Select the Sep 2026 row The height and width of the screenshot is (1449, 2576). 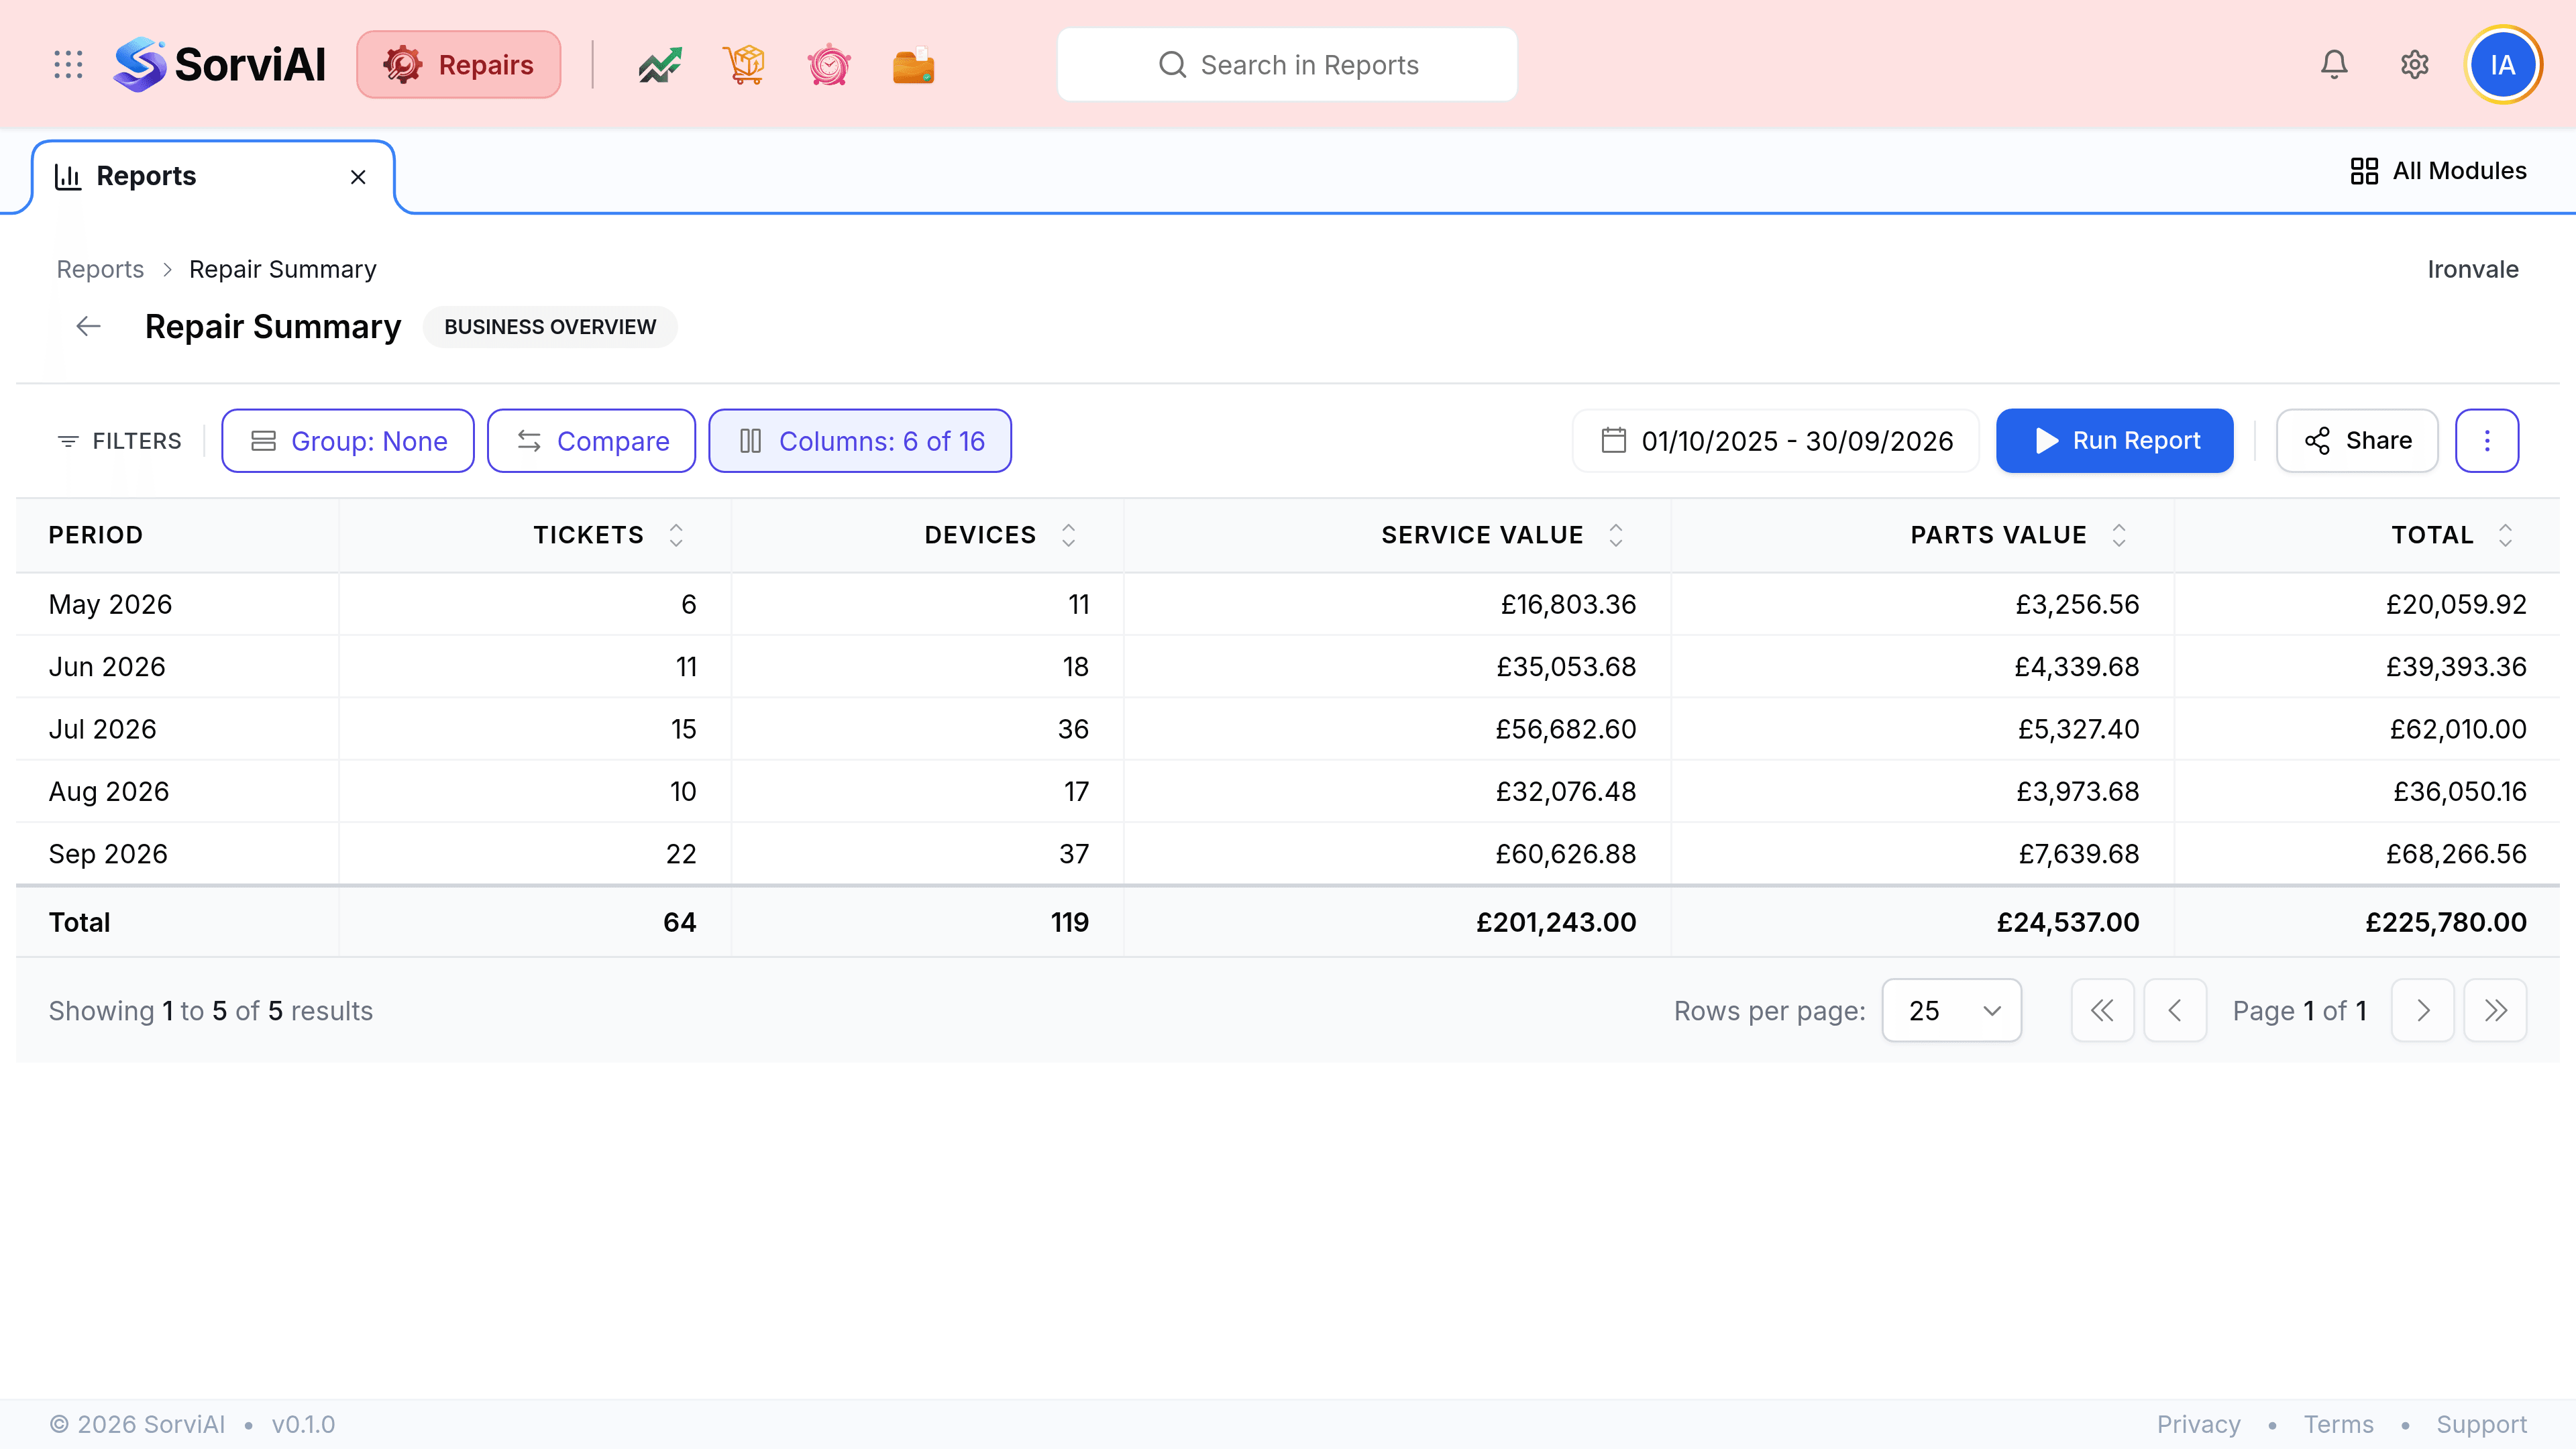tap(1287, 854)
